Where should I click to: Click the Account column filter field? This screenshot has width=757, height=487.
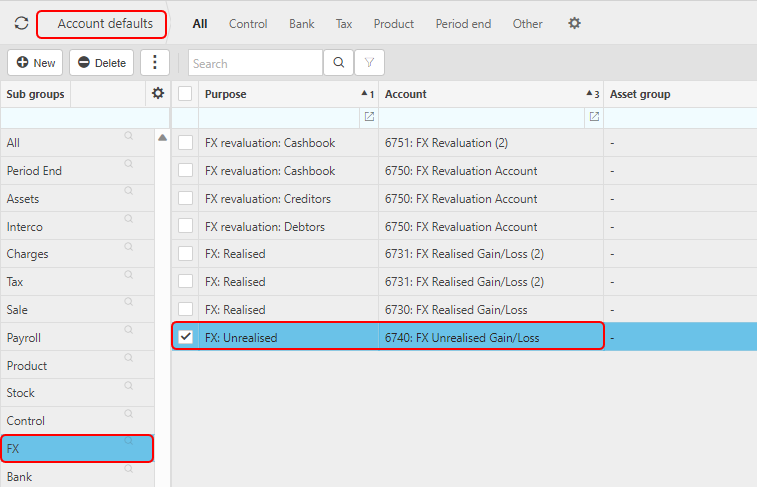[482, 117]
